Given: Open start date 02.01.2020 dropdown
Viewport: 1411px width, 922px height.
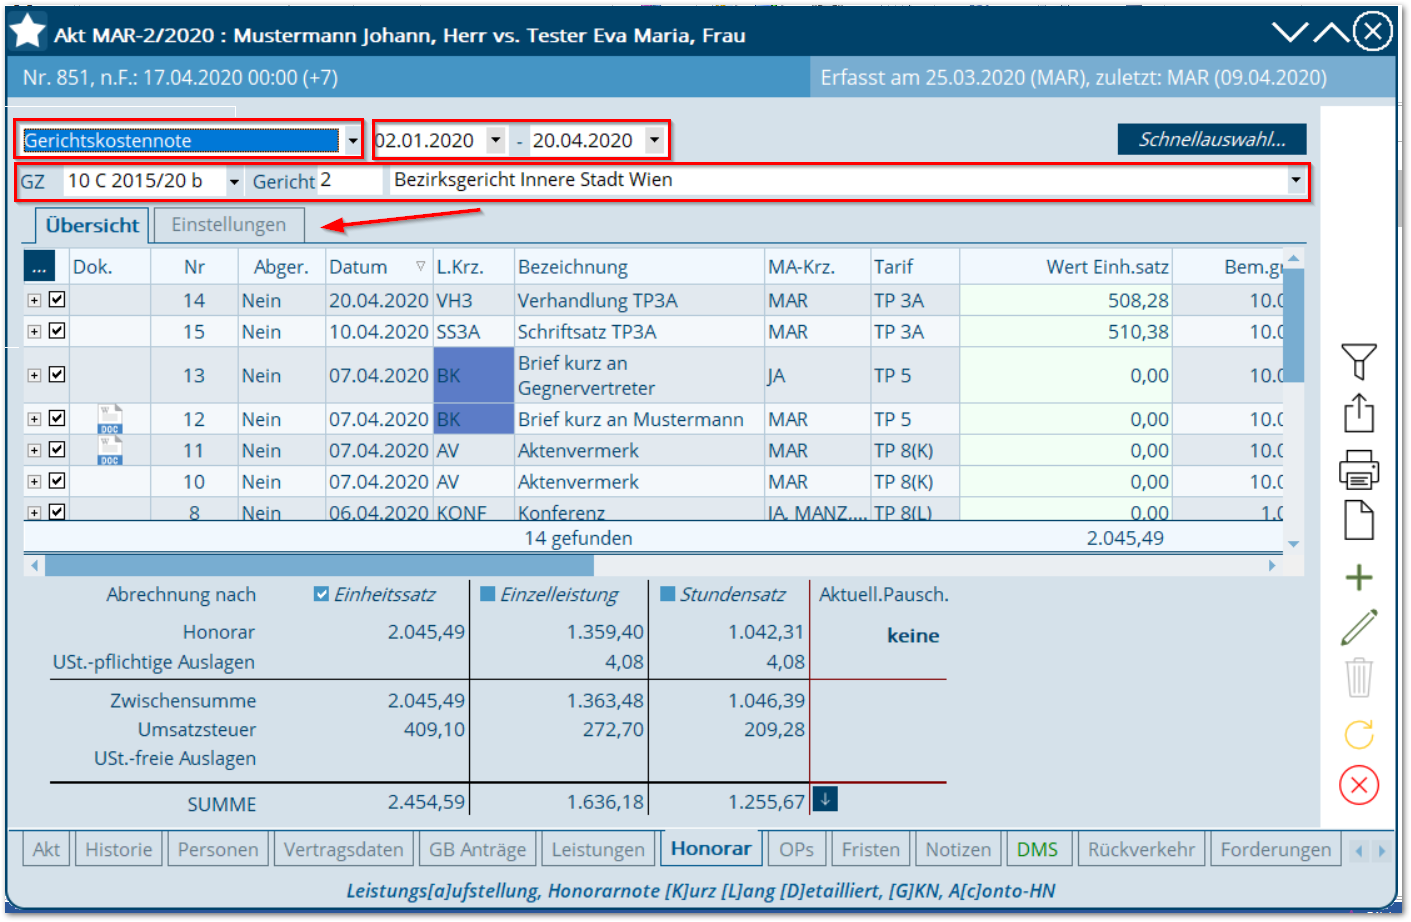Looking at the screenshot, I should pyautogui.click(x=495, y=140).
